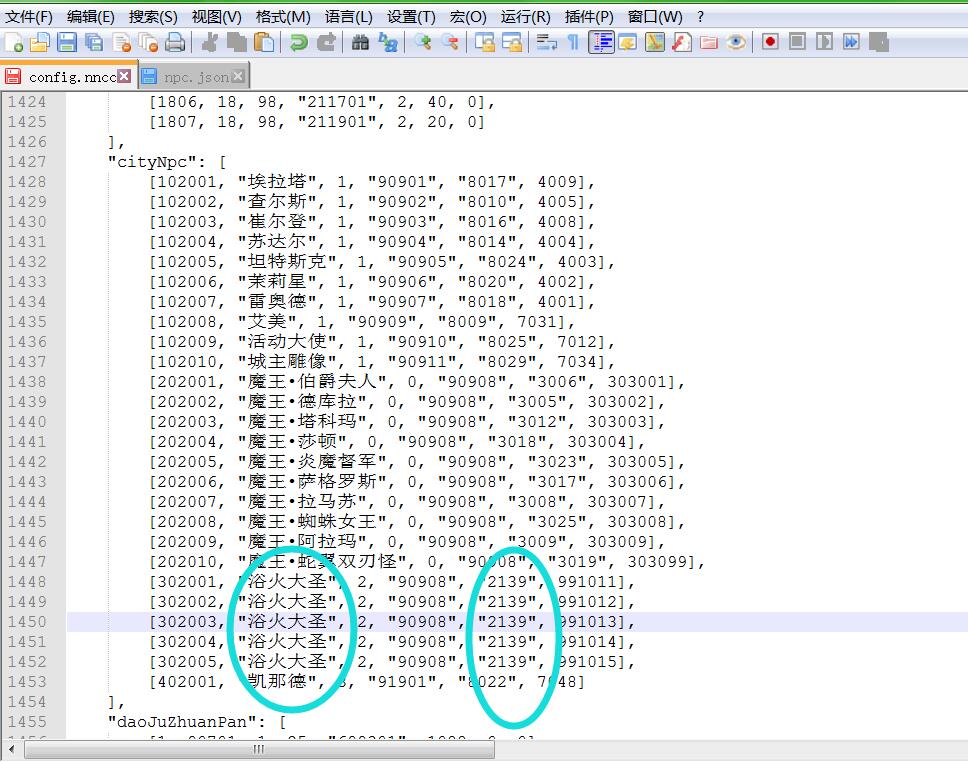Open the 编辑(E) menu
This screenshot has height=762, width=968.
90,17
